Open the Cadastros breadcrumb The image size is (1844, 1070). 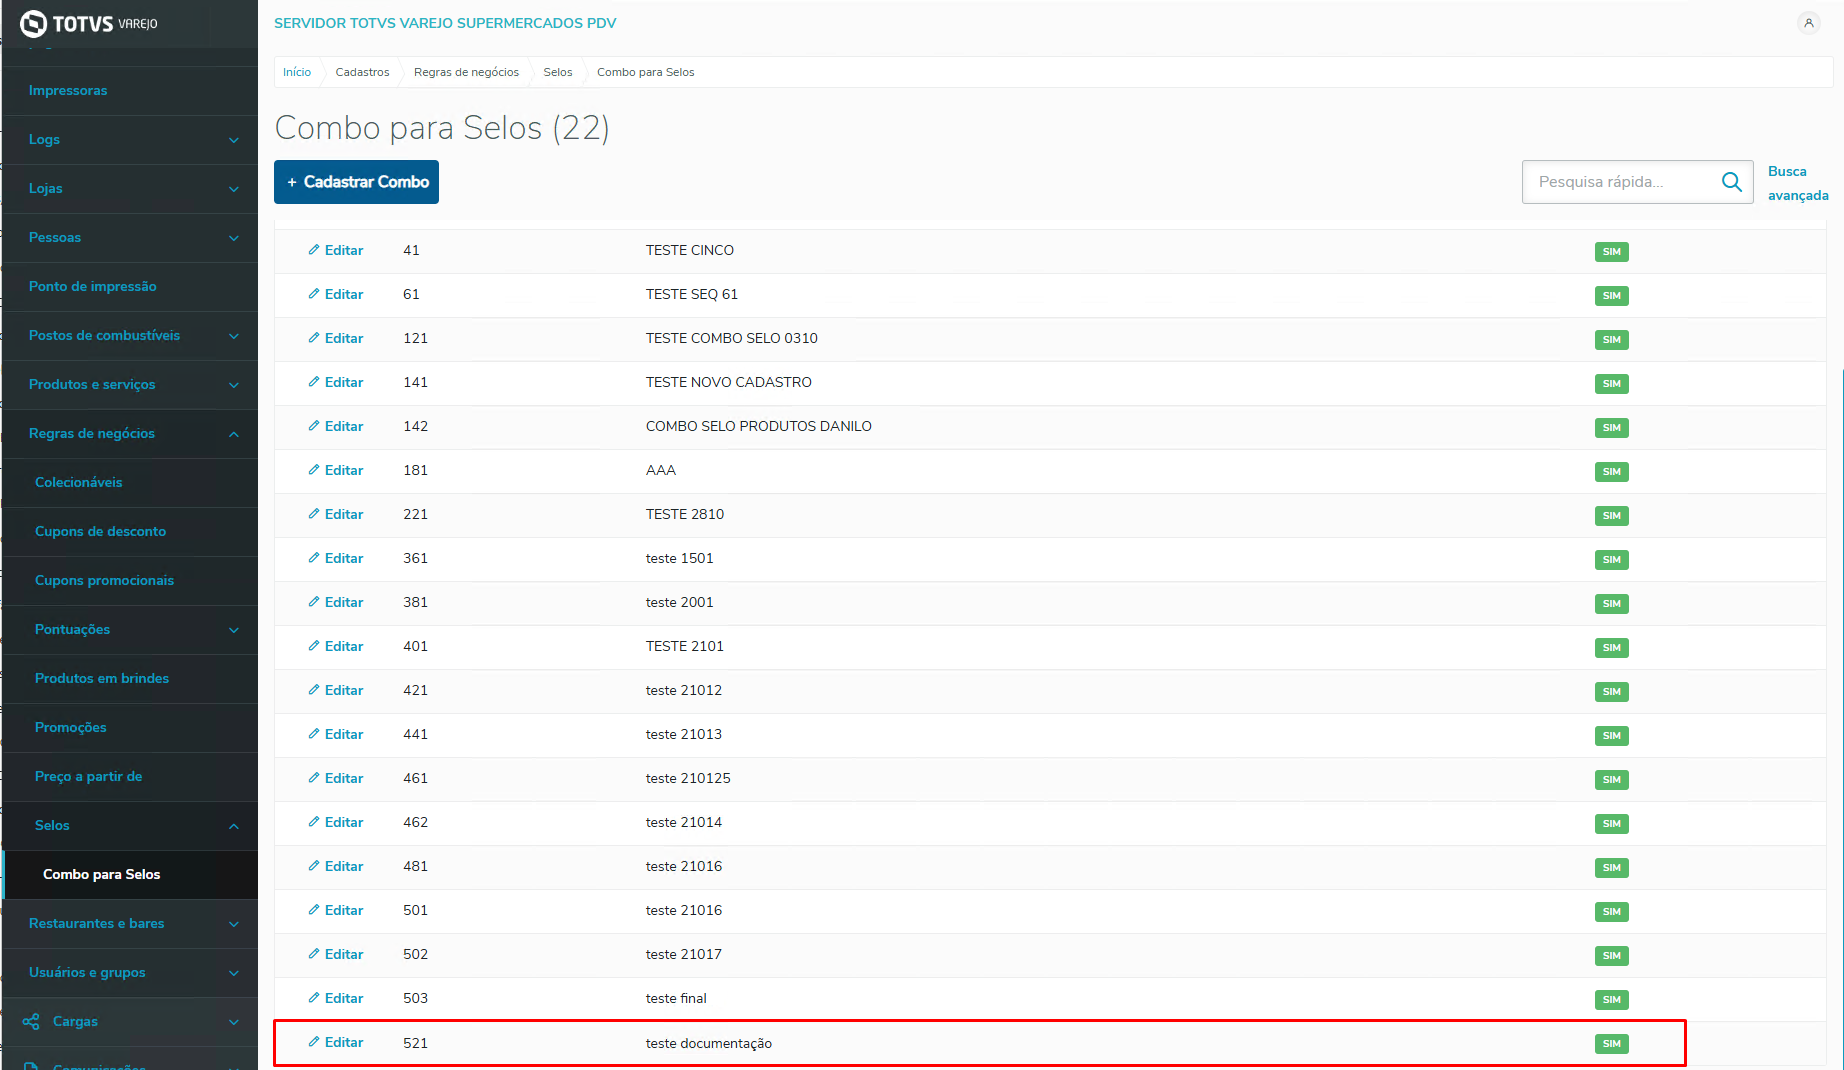click(x=363, y=72)
